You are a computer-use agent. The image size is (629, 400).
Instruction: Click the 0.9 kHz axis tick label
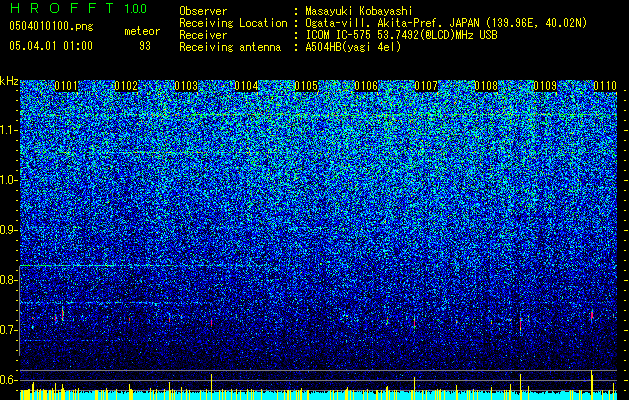coord(9,230)
